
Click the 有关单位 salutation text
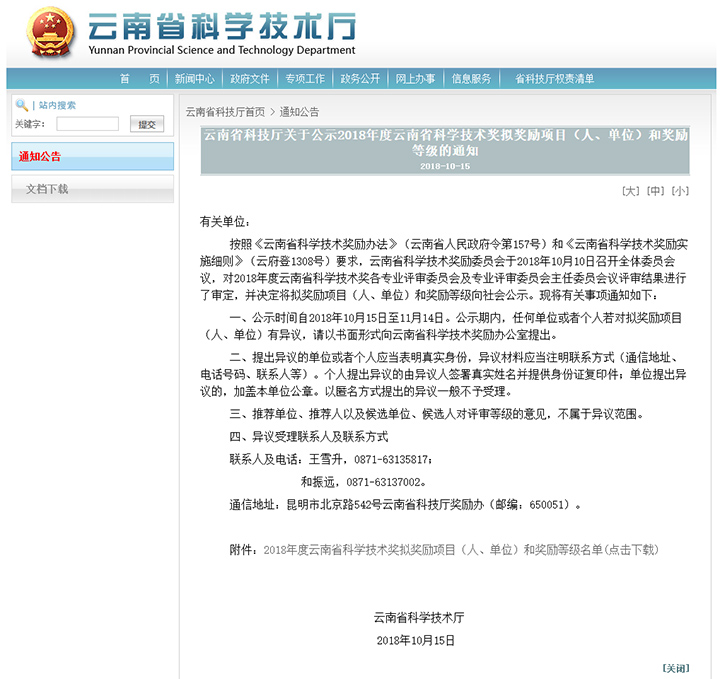(225, 222)
